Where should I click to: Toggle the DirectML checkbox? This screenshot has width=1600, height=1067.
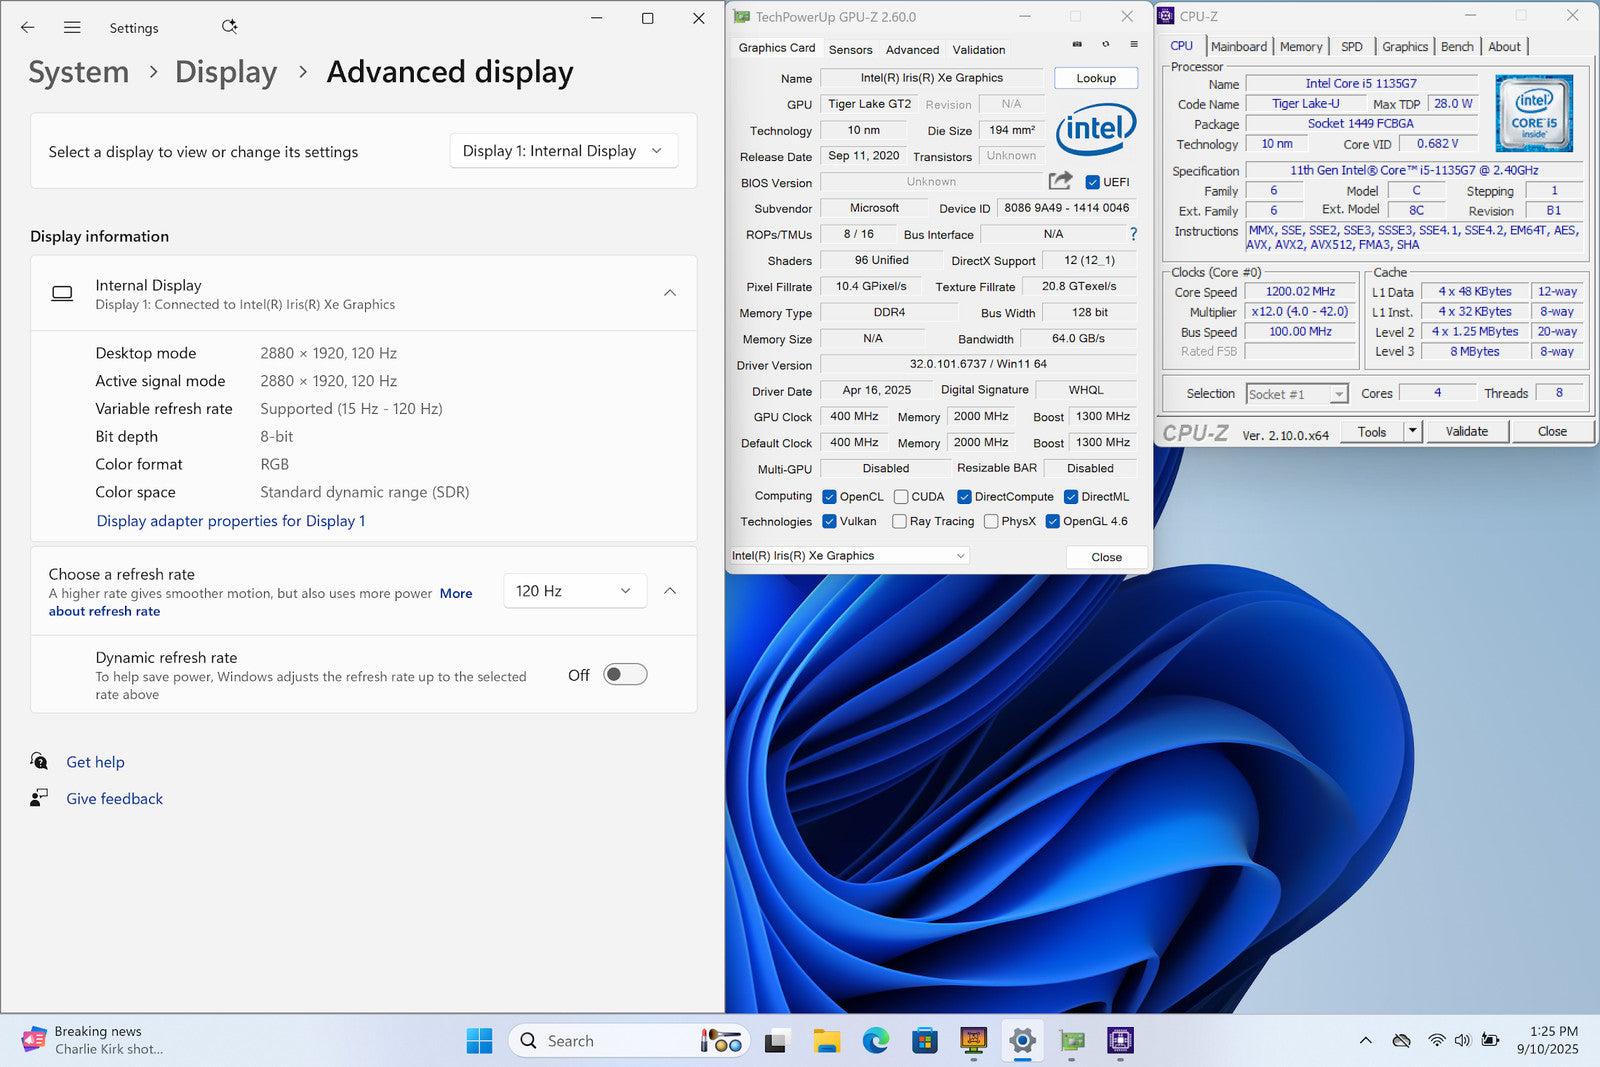(1071, 496)
